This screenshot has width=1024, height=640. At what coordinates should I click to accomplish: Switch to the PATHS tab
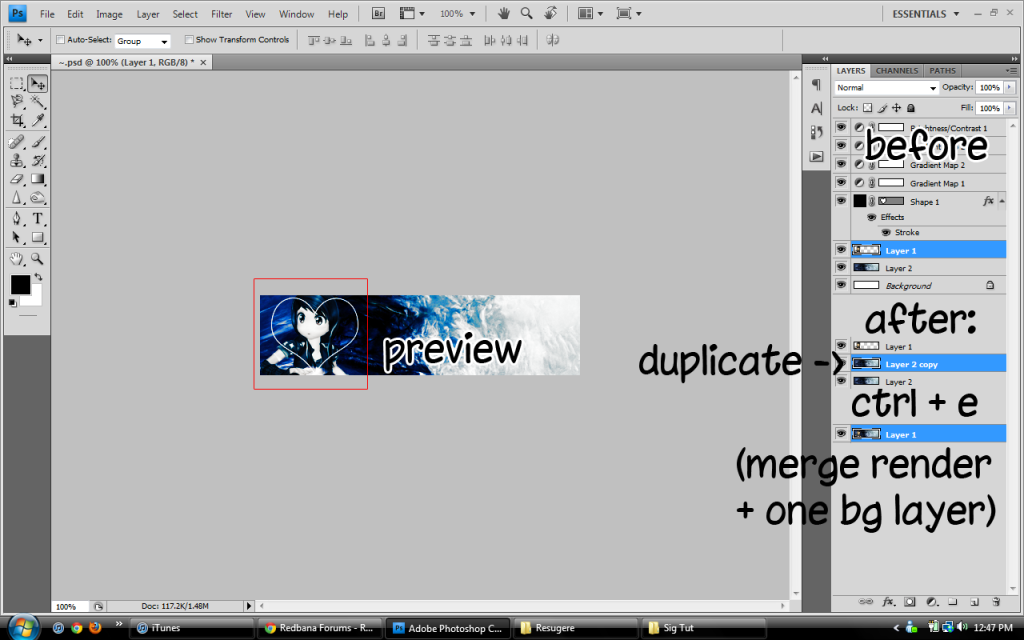(x=942, y=71)
